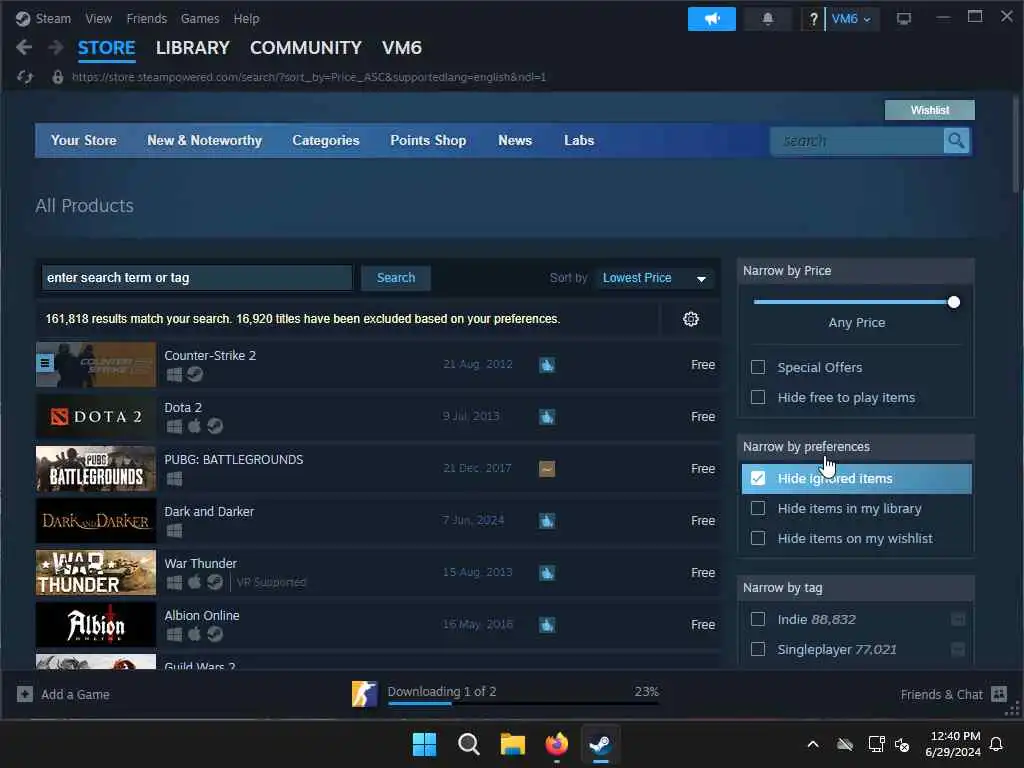Click the Counter-Strike downloading game icon

364,694
